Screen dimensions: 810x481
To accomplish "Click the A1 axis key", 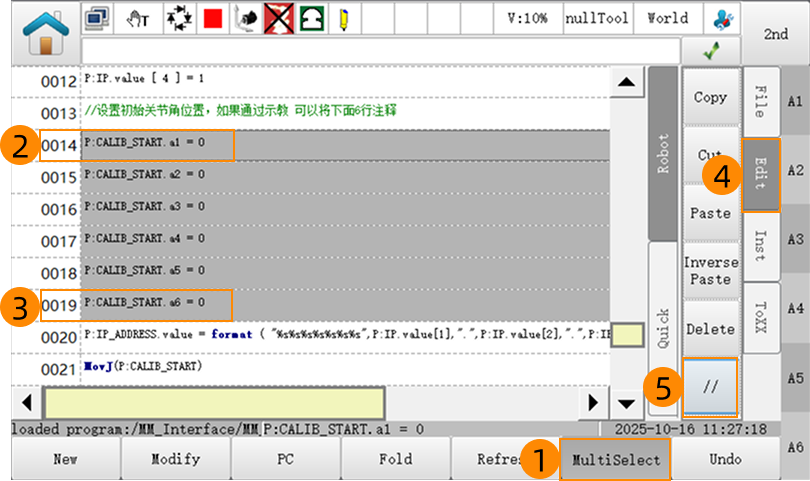I will pos(796,101).
